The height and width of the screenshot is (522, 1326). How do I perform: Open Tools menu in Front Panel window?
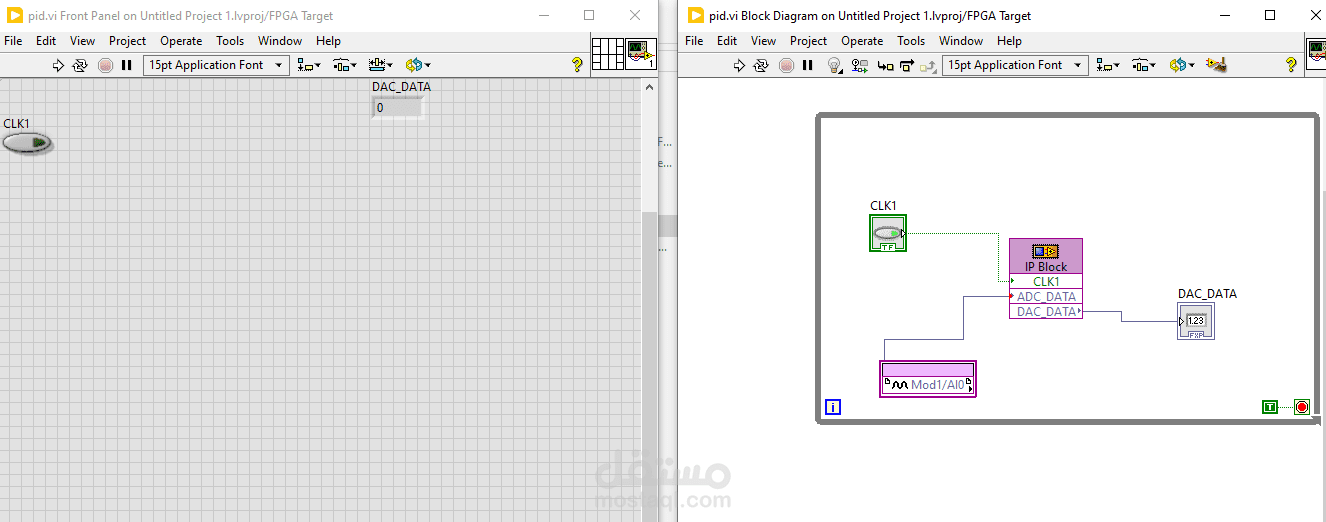(x=230, y=41)
